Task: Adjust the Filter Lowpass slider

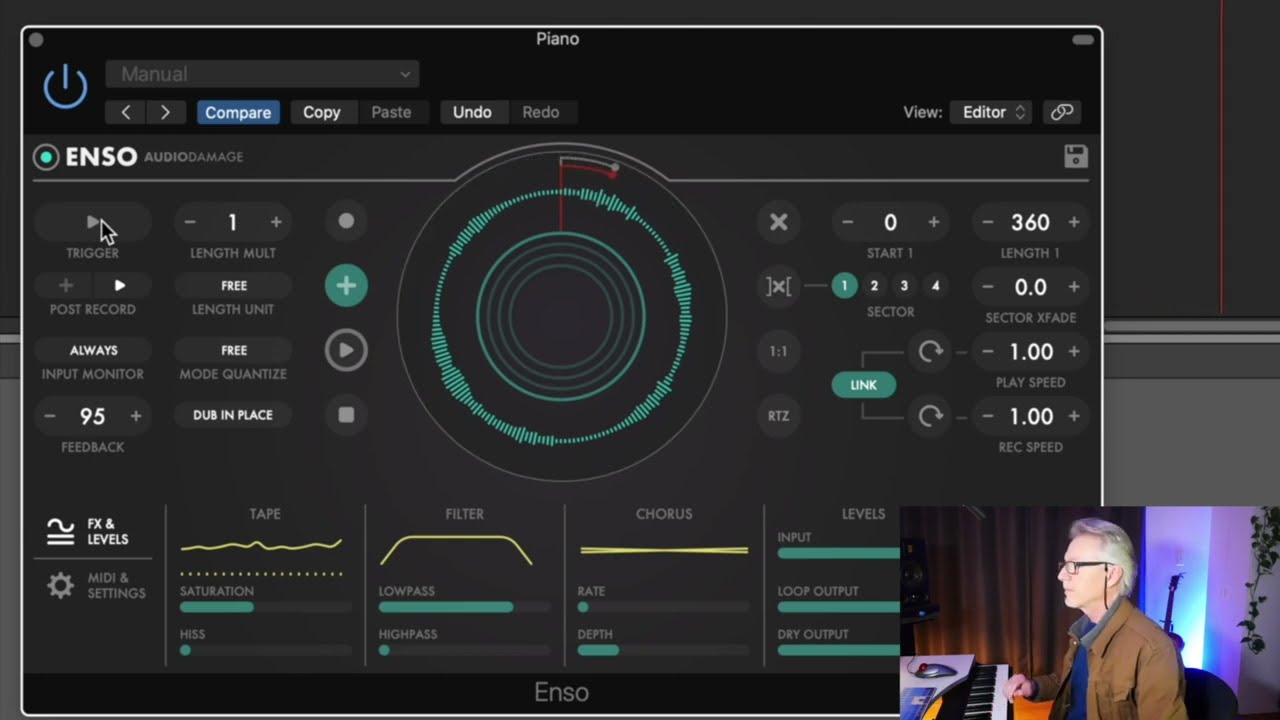Action: pos(465,607)
